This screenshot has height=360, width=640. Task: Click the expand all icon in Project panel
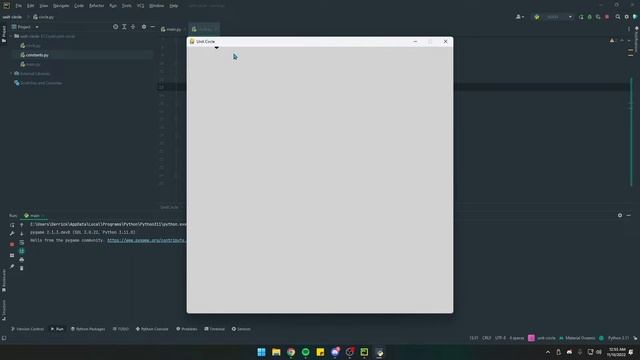click(124, 27)
